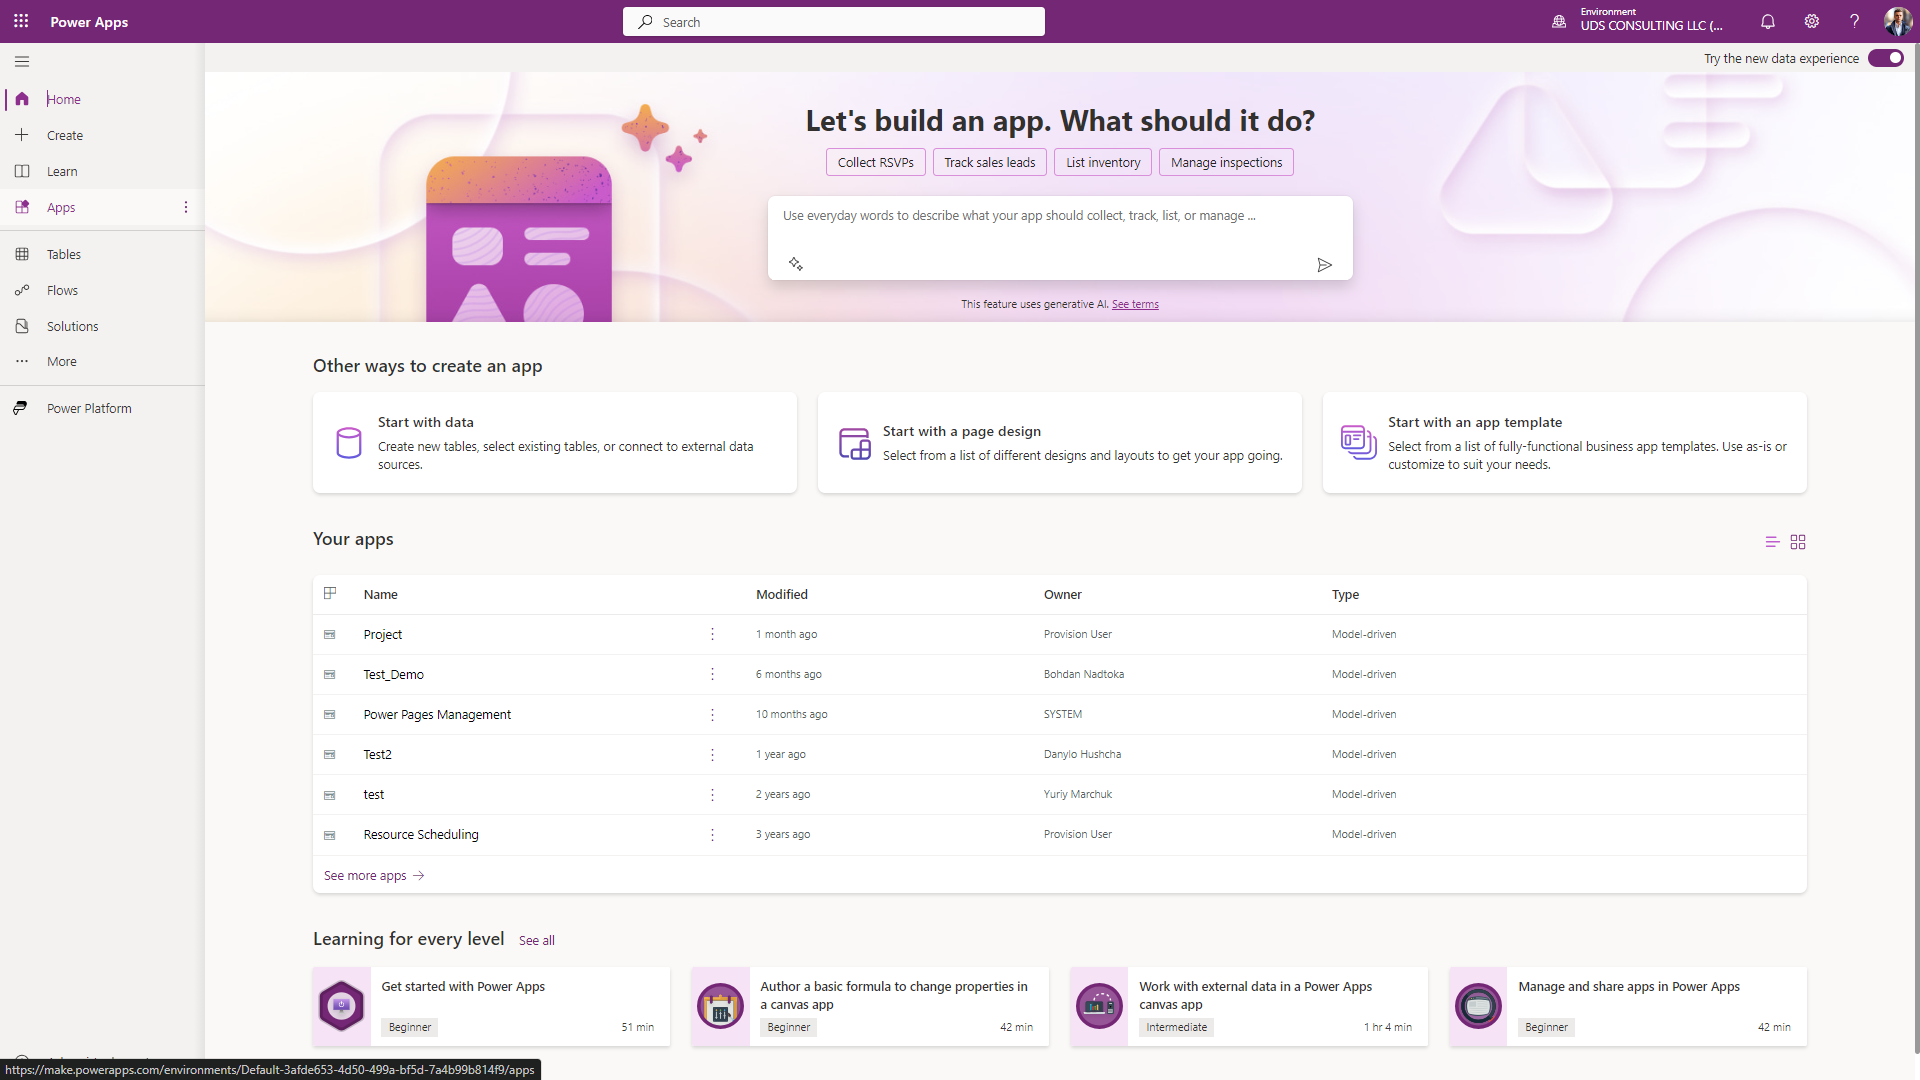Viewport: 1920px width, 1080px height.
Task: Click the Start with an app template card
Action: (1564, 442)
